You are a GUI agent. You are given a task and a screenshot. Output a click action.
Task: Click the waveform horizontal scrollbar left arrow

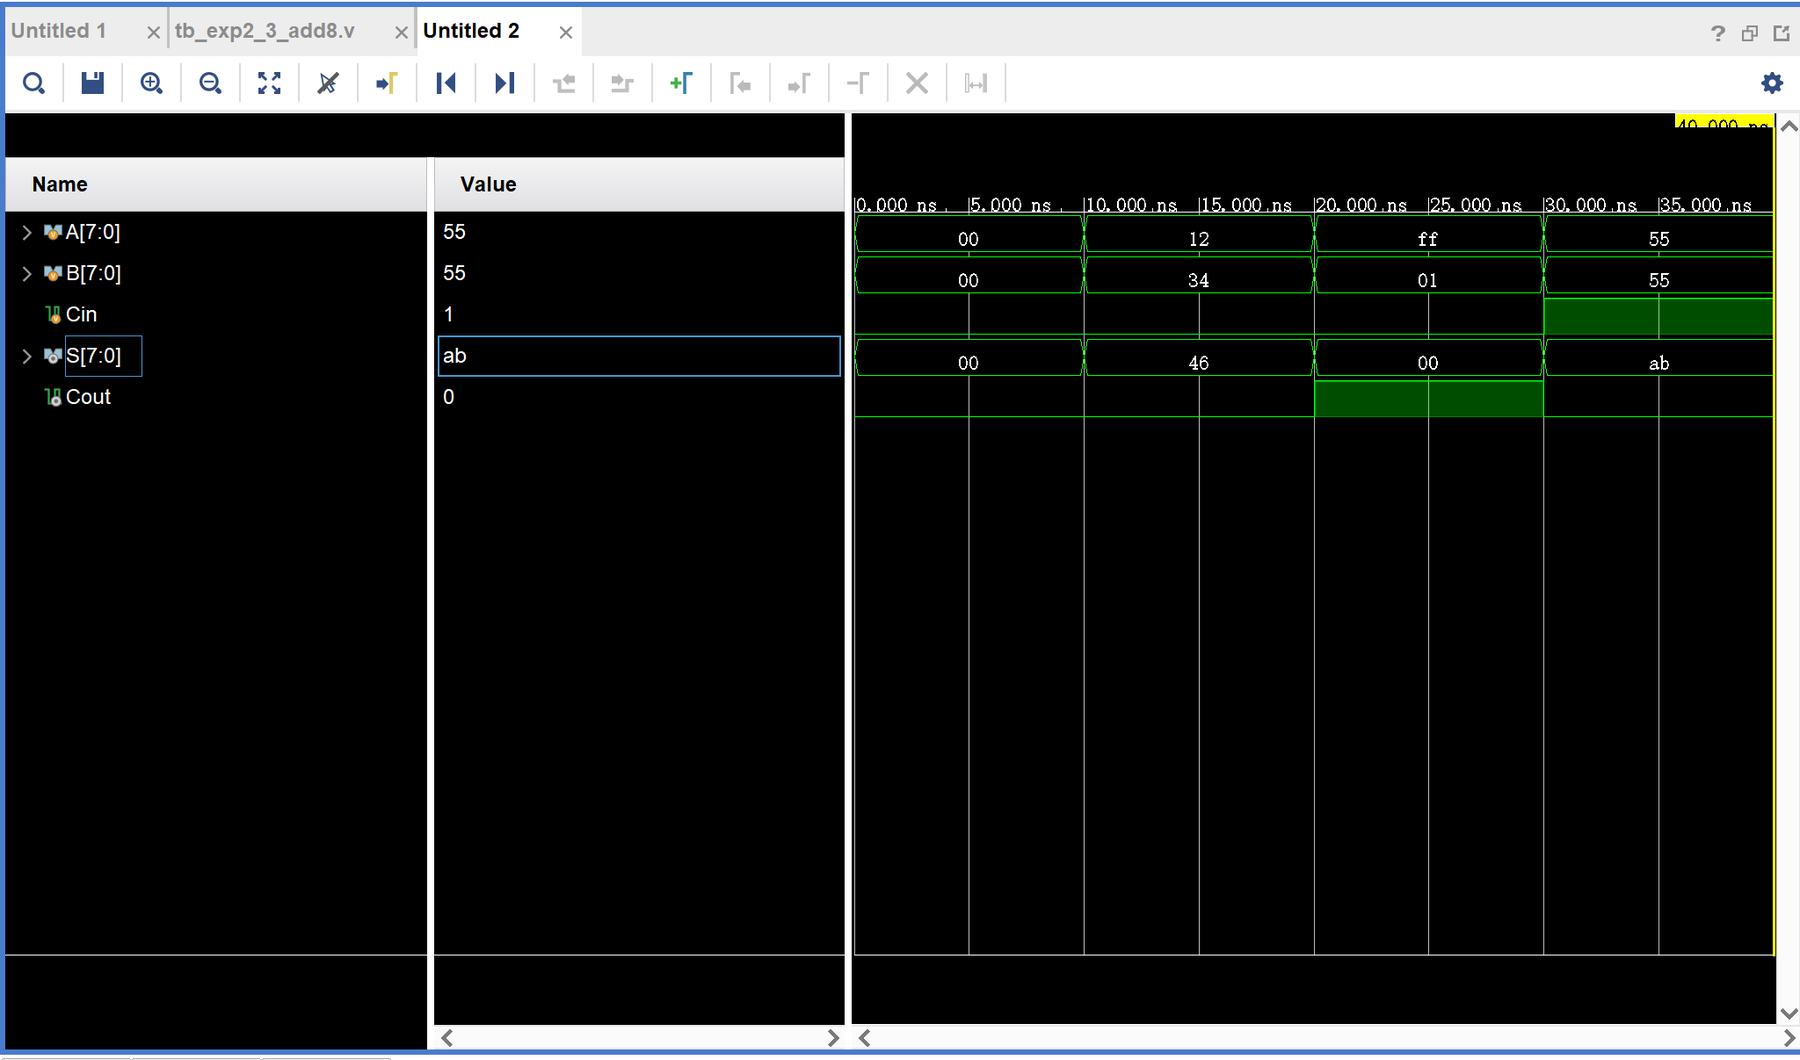pyautogui.click(x=864, y=1038)
